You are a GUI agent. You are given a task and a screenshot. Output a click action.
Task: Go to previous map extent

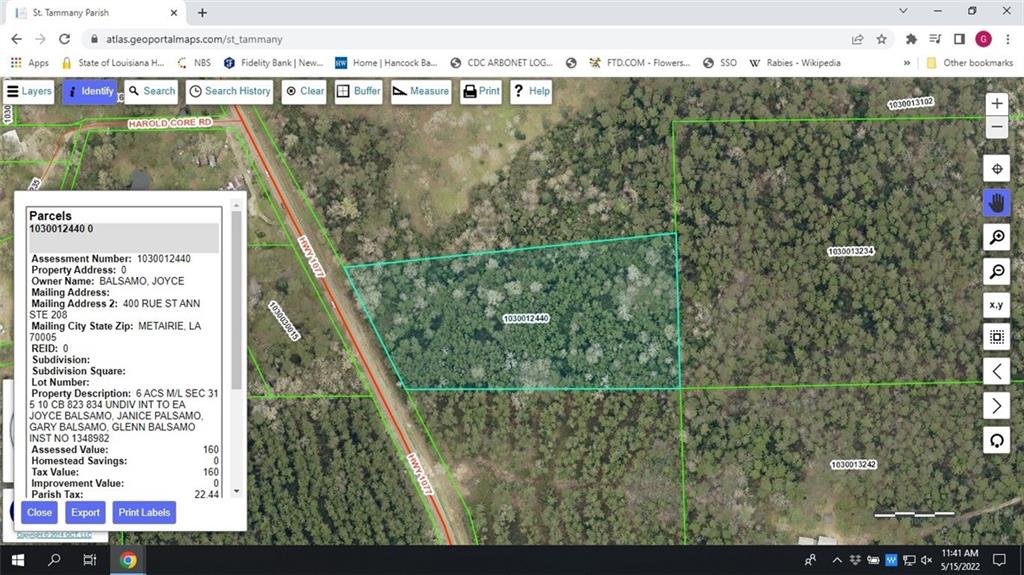(997, 372)
